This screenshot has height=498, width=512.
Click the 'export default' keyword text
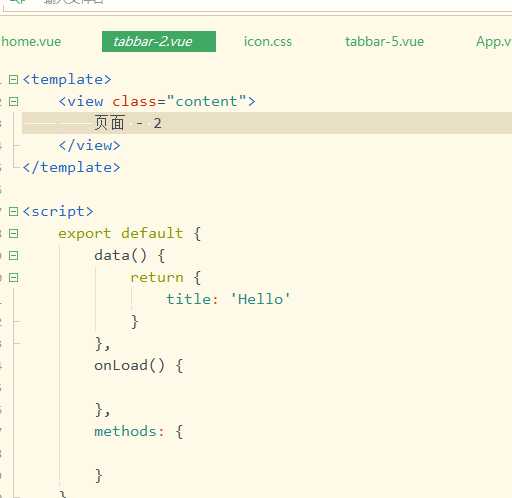click(121, 233)
